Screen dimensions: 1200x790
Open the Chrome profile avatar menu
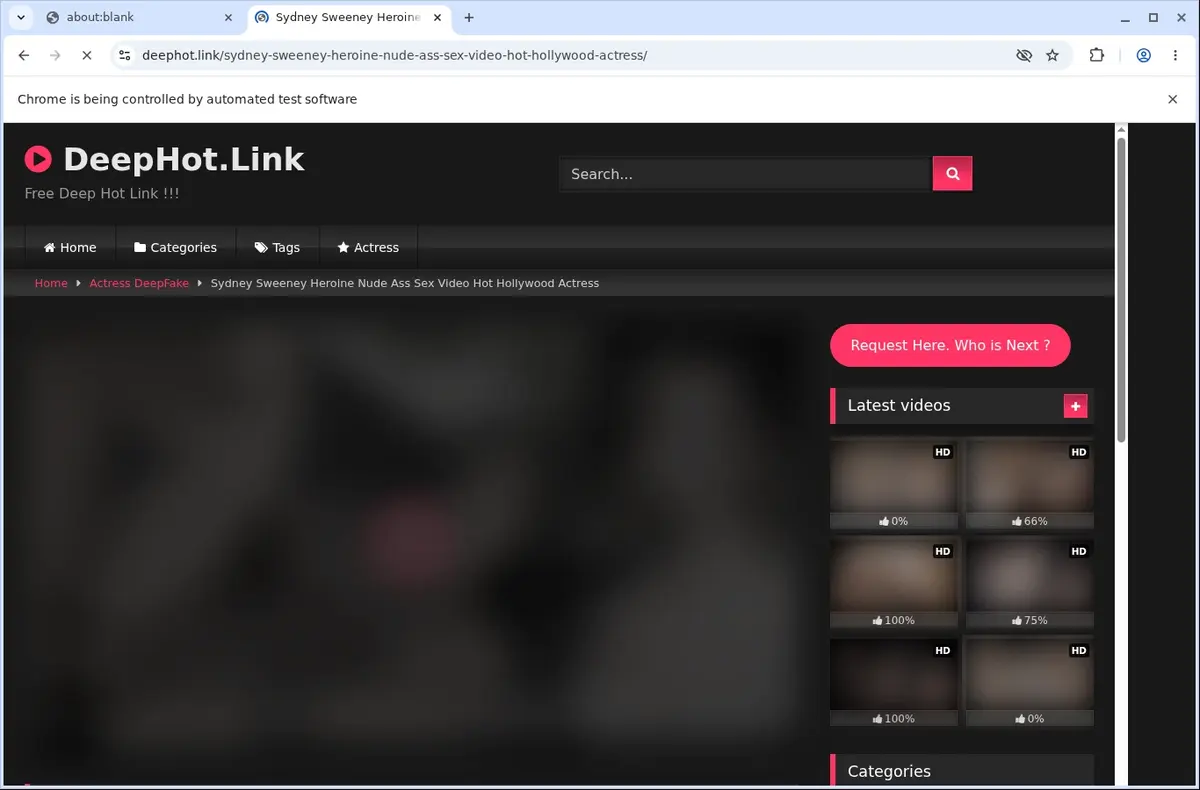1143,55
